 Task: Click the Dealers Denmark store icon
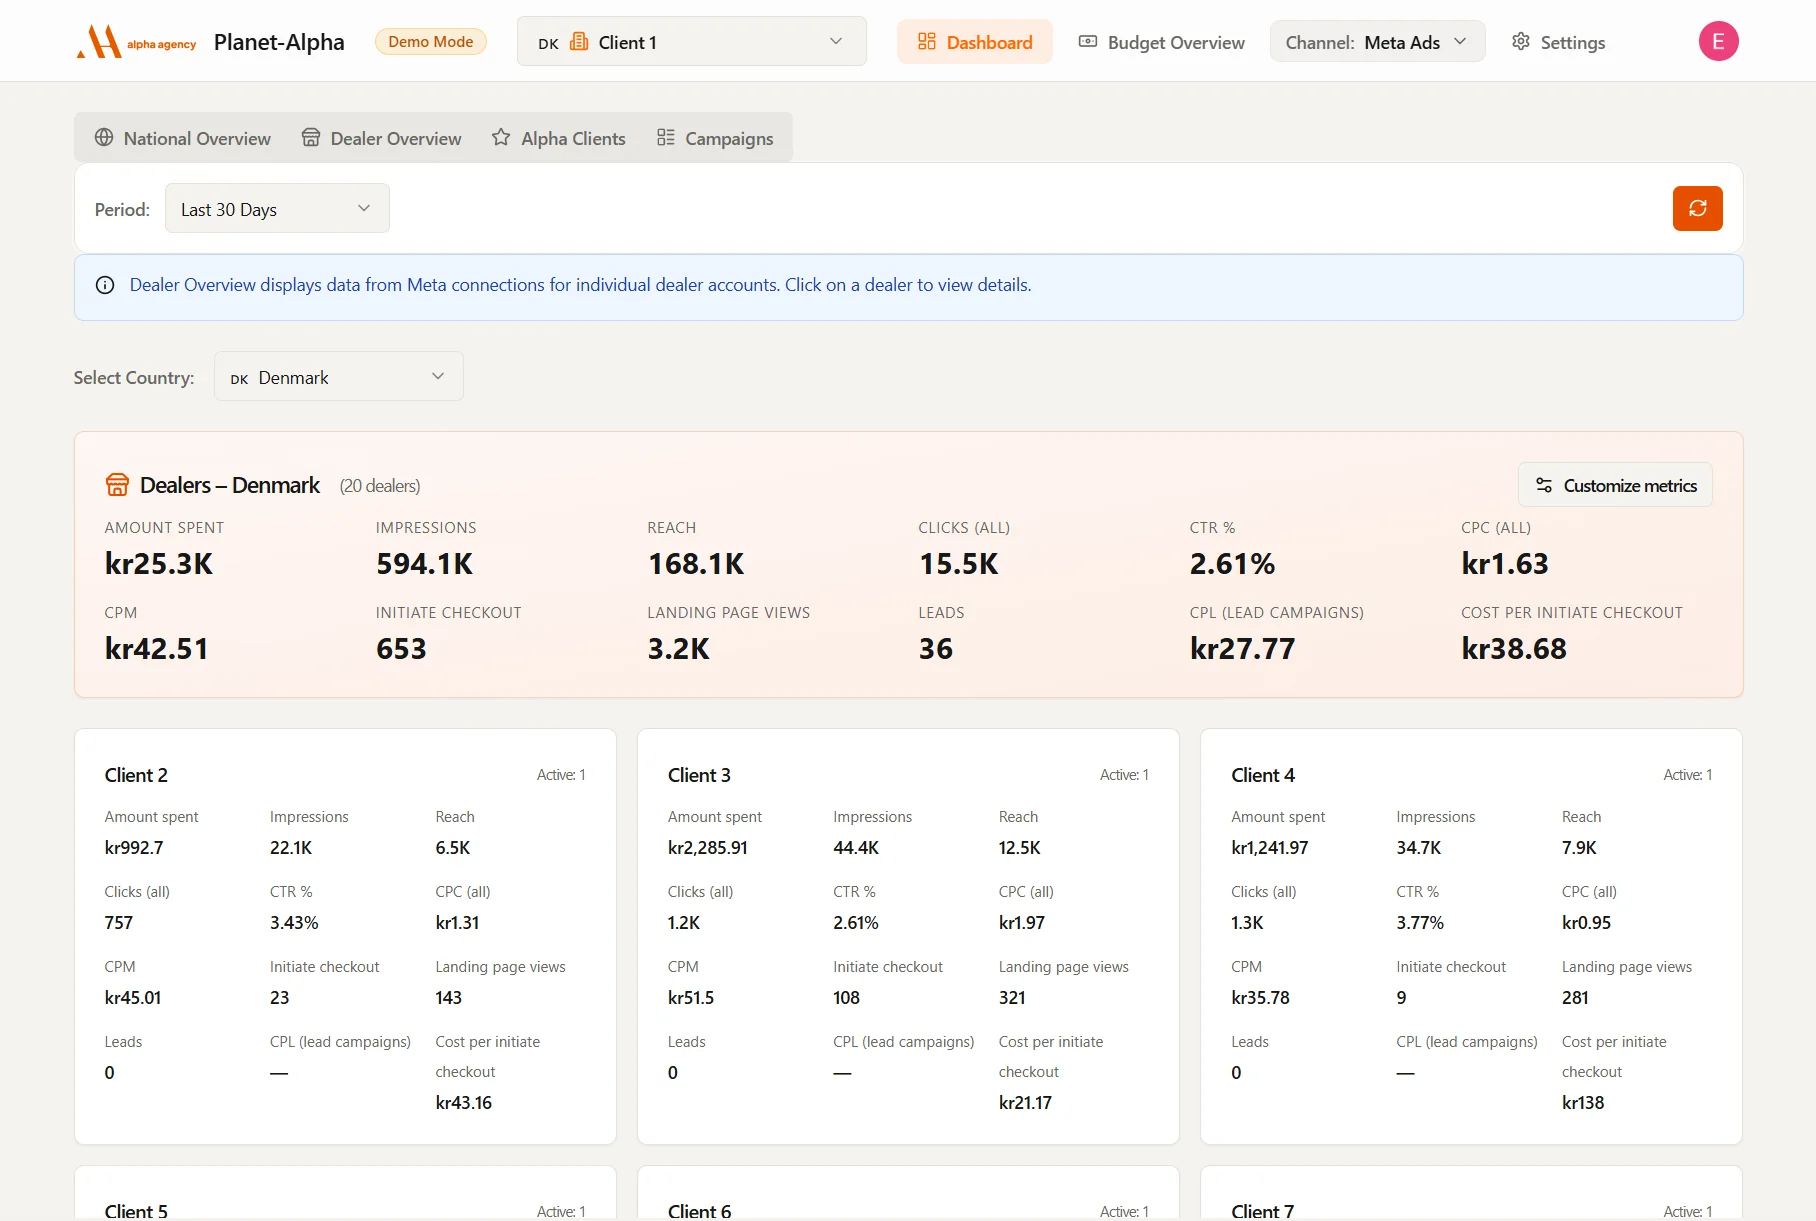click(117, 485)
